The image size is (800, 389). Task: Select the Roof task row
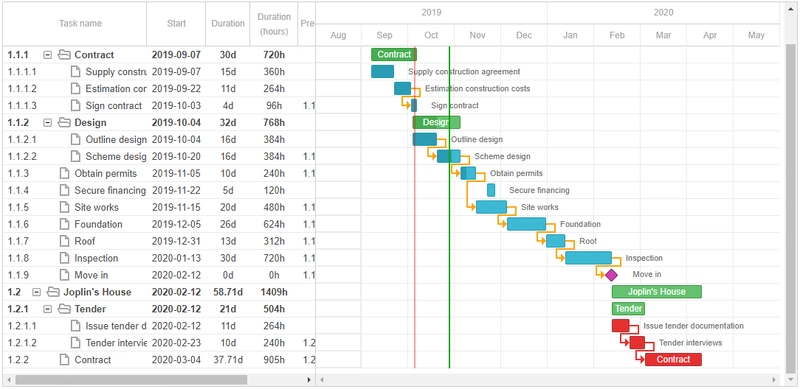[159, 241]
